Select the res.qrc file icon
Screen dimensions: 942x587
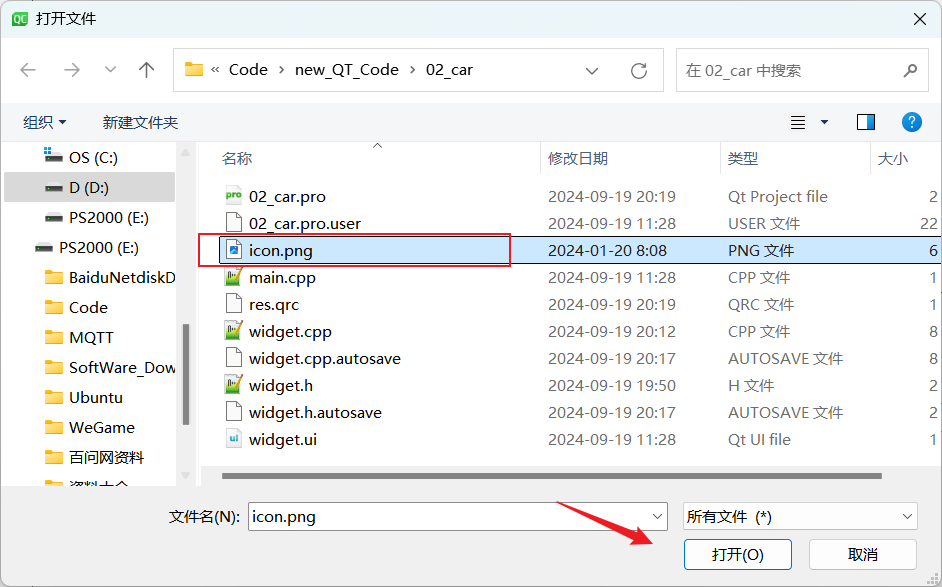[233, 303]
